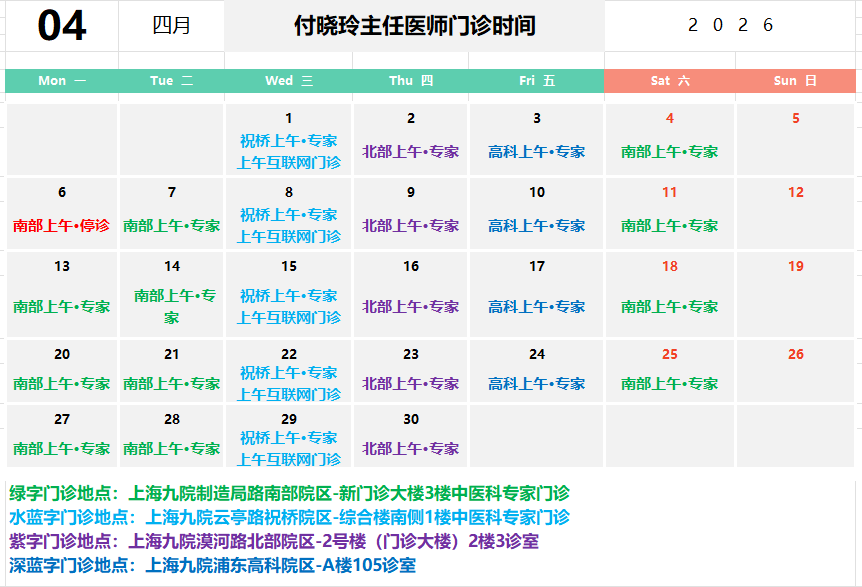Image resolution: width=862 pixels, height=587 pixels.
Task: Select the red 南部上午•停诊 entry
Action: pyautogui.click(x=62, y=226)
